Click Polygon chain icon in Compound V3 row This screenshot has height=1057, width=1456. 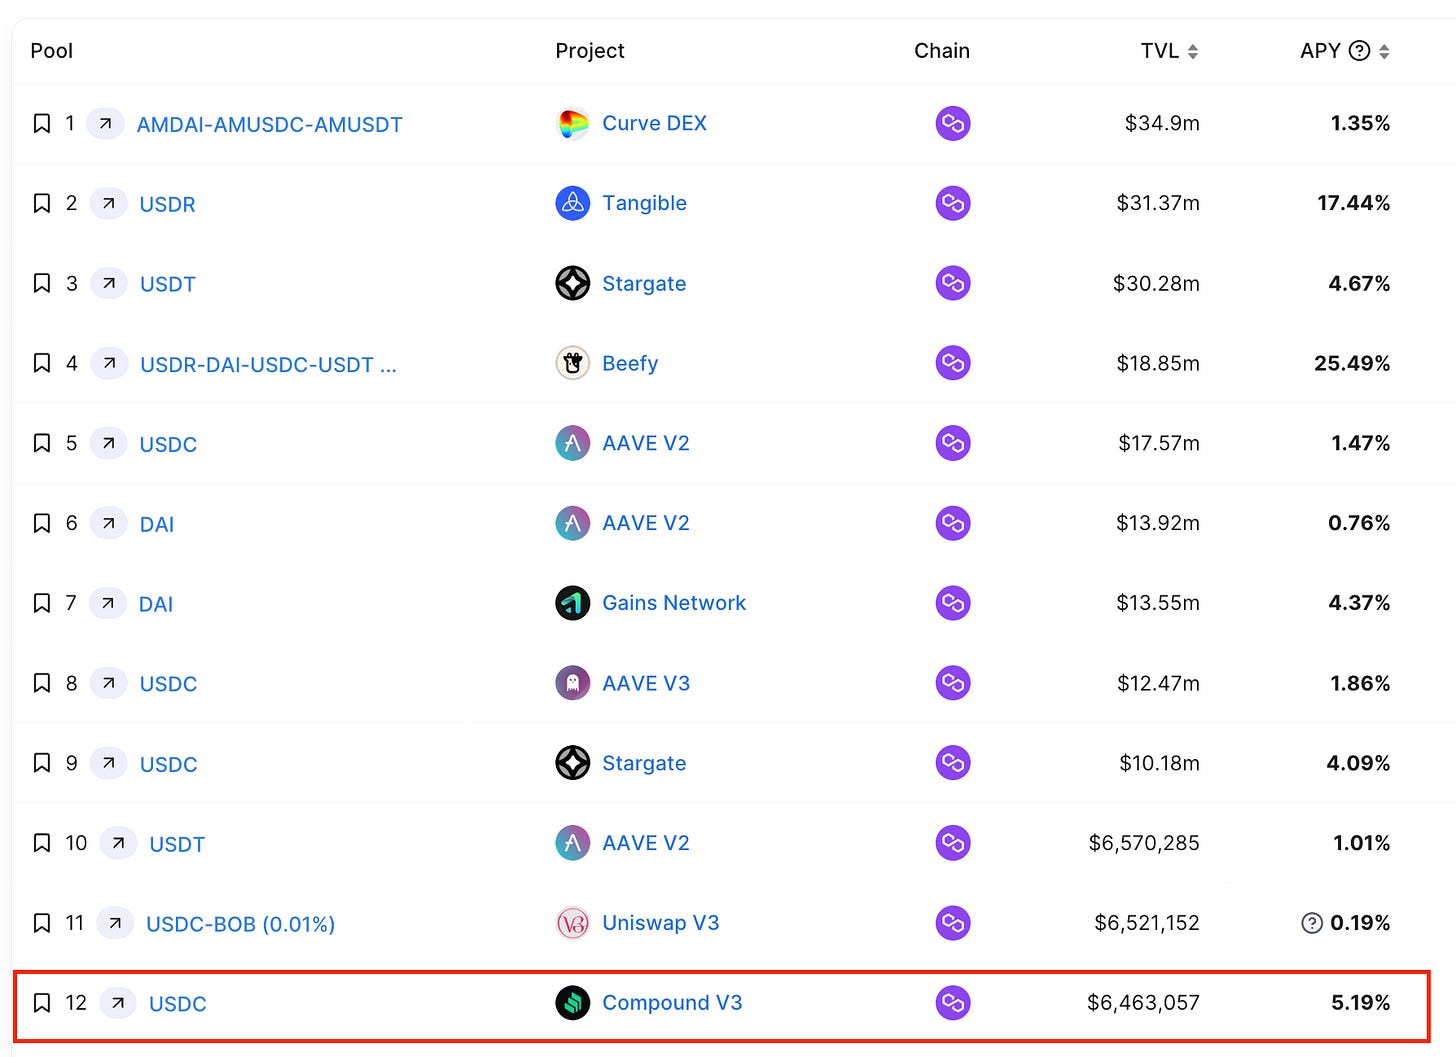(953, 1003)
